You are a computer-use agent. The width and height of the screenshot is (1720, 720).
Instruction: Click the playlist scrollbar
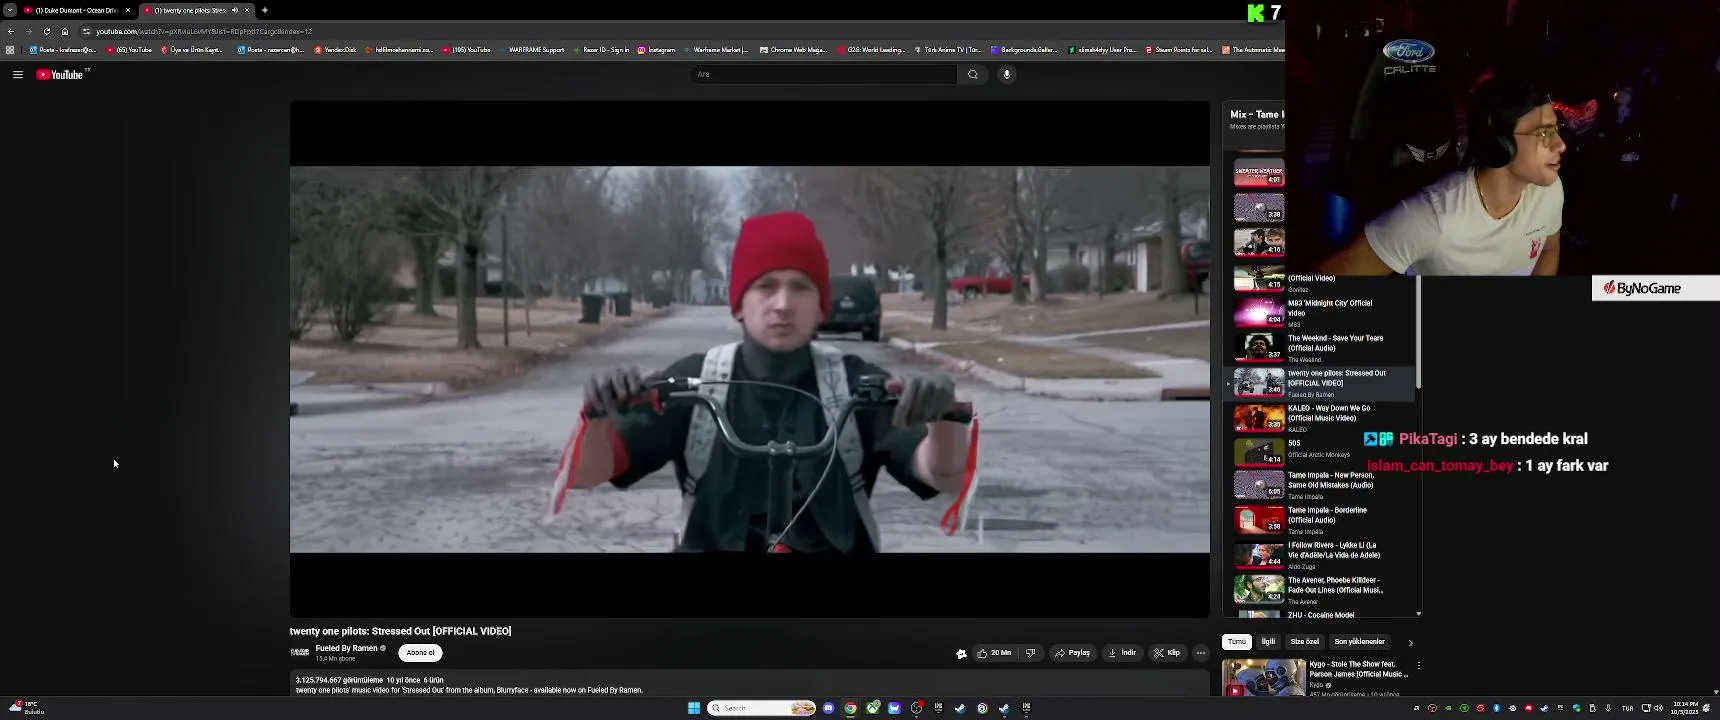point(1418,332)
